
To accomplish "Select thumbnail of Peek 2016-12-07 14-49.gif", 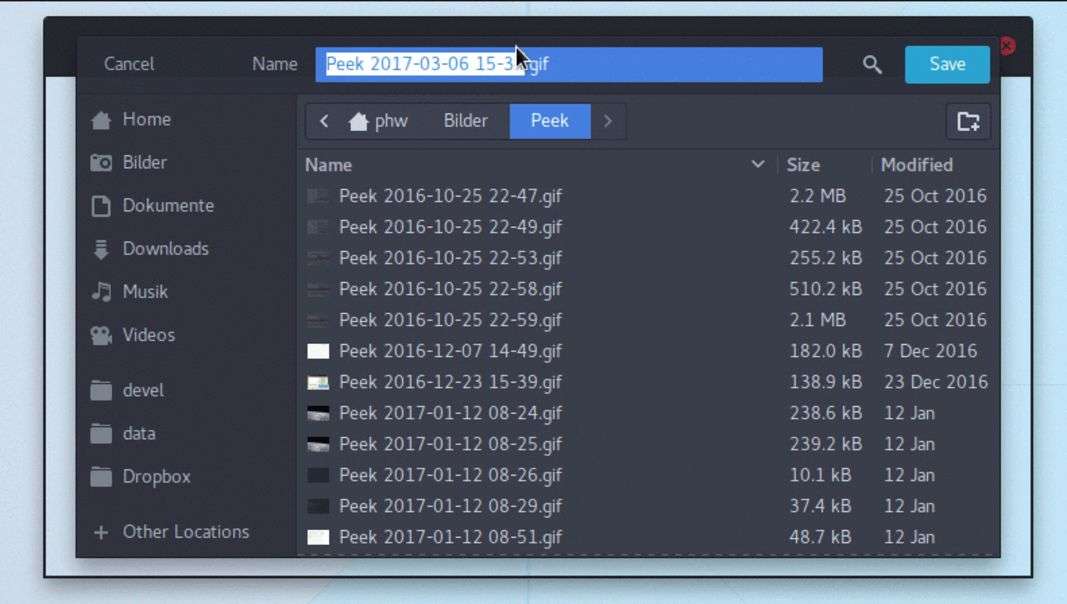I will point(318,351).
